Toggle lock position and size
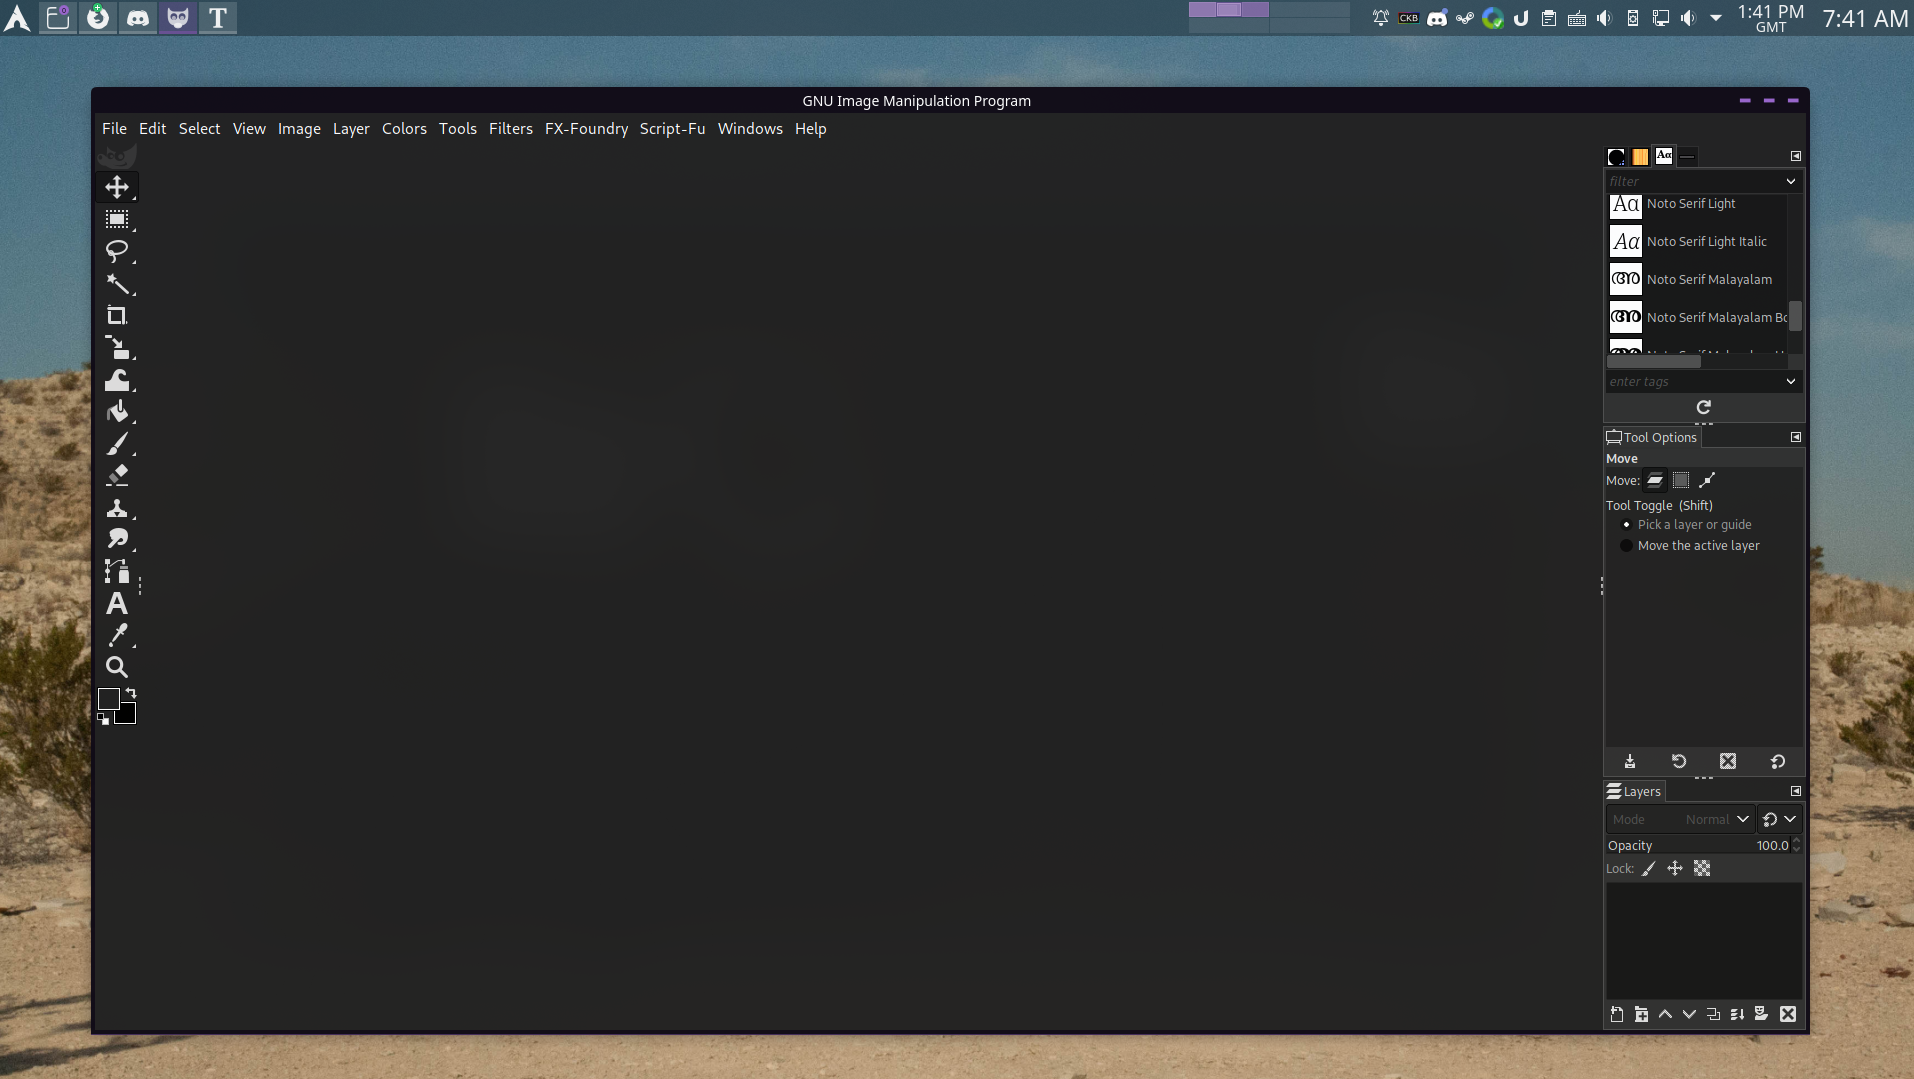 1675,869
